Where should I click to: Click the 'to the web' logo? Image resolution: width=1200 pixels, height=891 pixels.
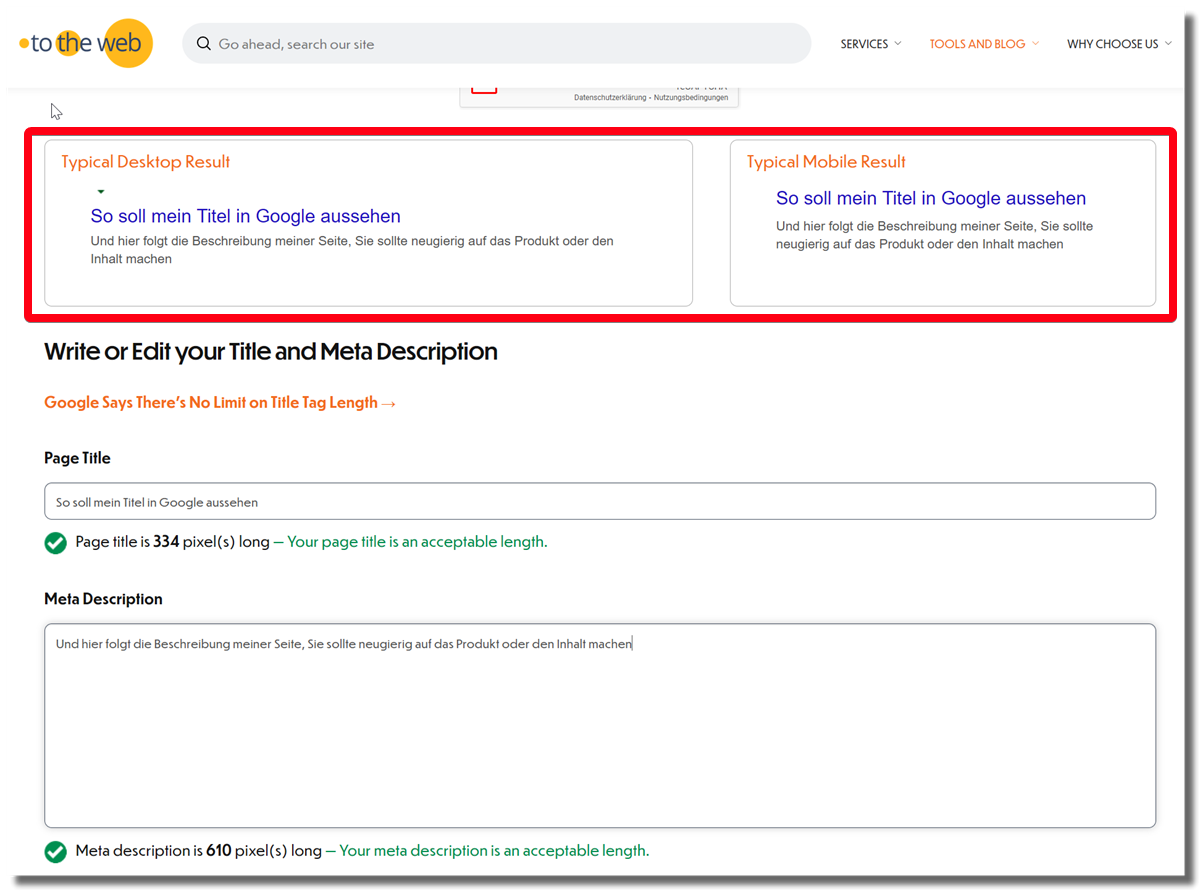coord(87,44)
